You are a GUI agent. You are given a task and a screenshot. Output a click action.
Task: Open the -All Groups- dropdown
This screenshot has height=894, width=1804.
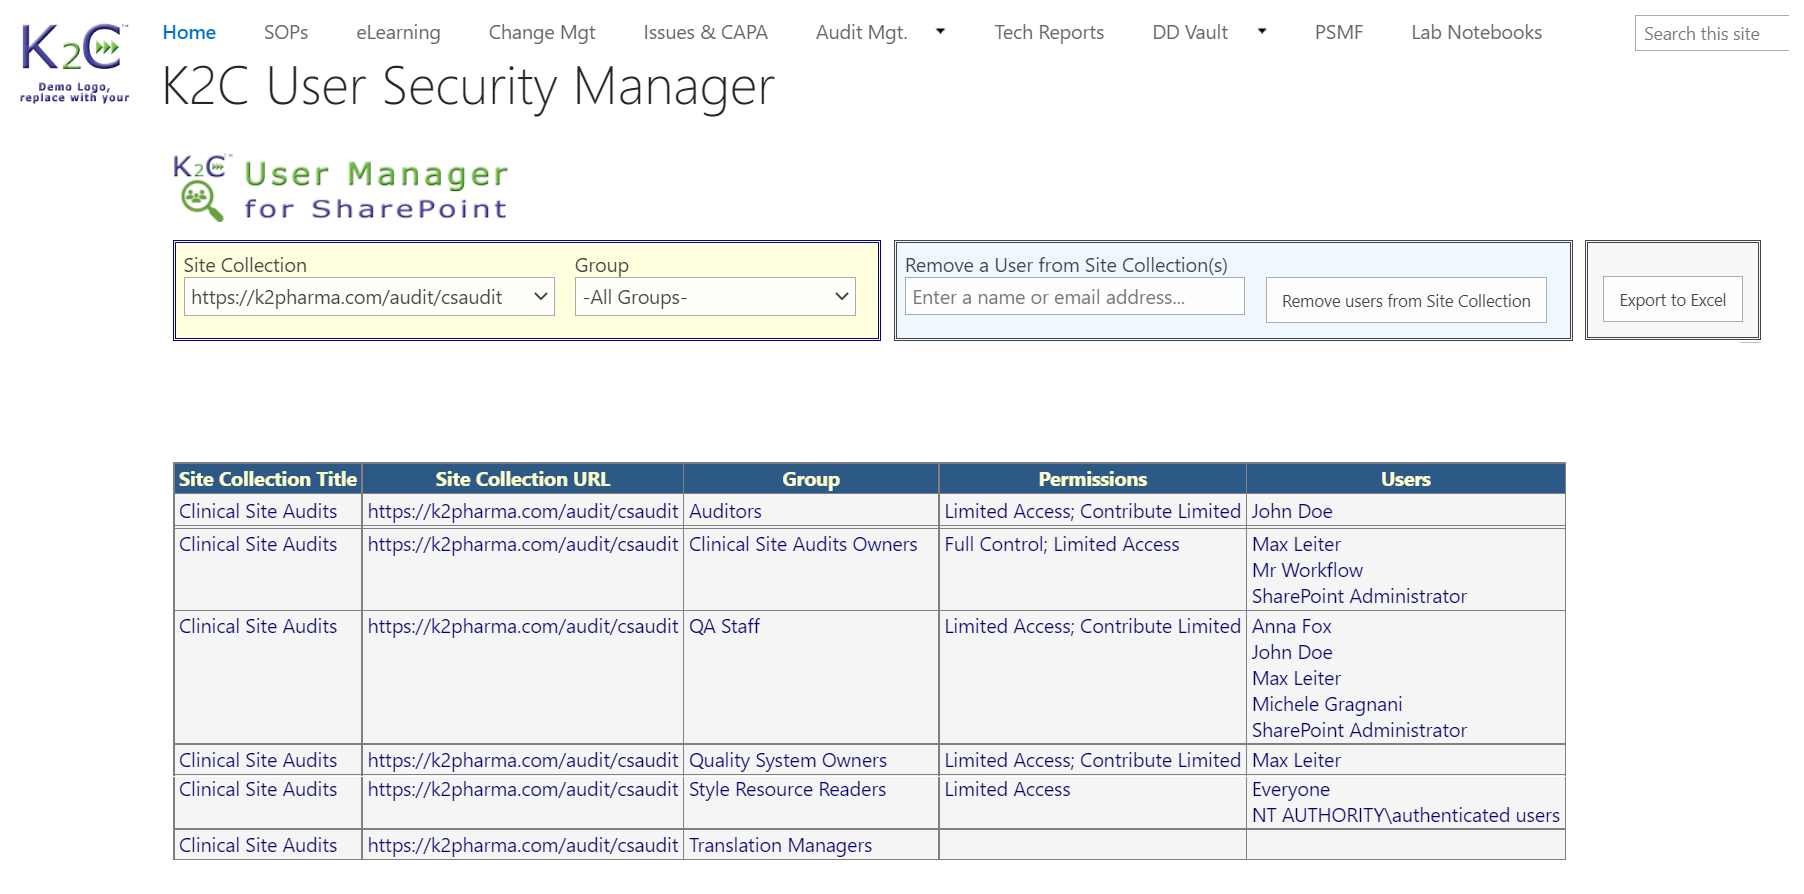[x=715, y=297]
